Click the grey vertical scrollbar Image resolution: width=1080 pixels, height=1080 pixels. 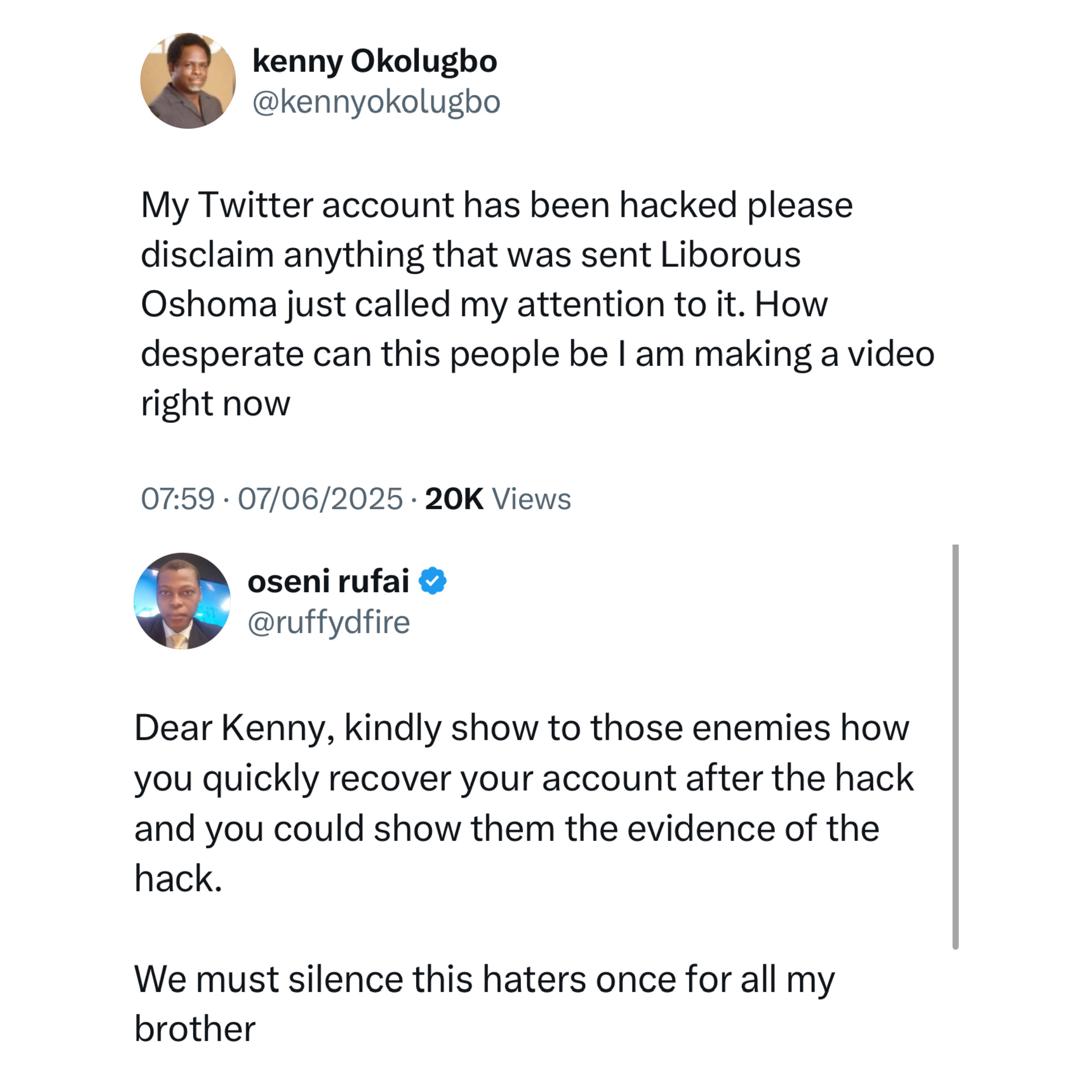956,746
